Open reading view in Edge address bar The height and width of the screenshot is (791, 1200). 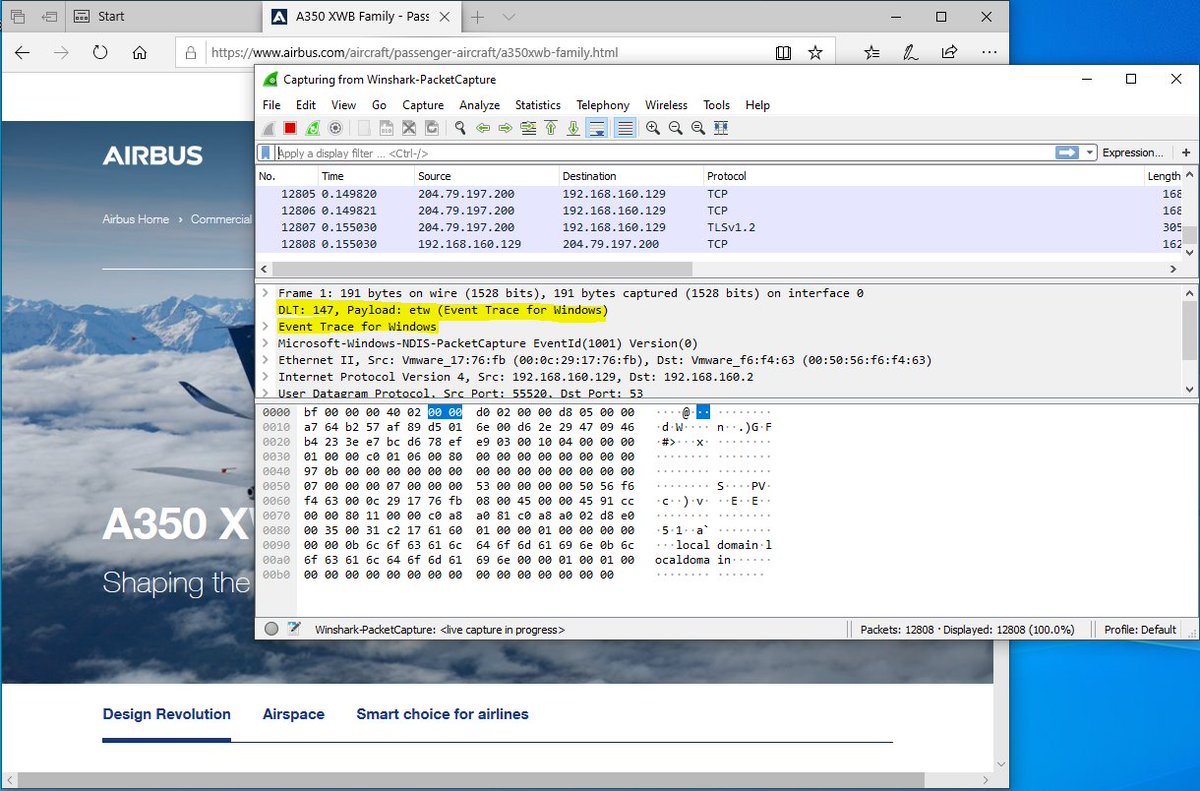click(784, 53)
